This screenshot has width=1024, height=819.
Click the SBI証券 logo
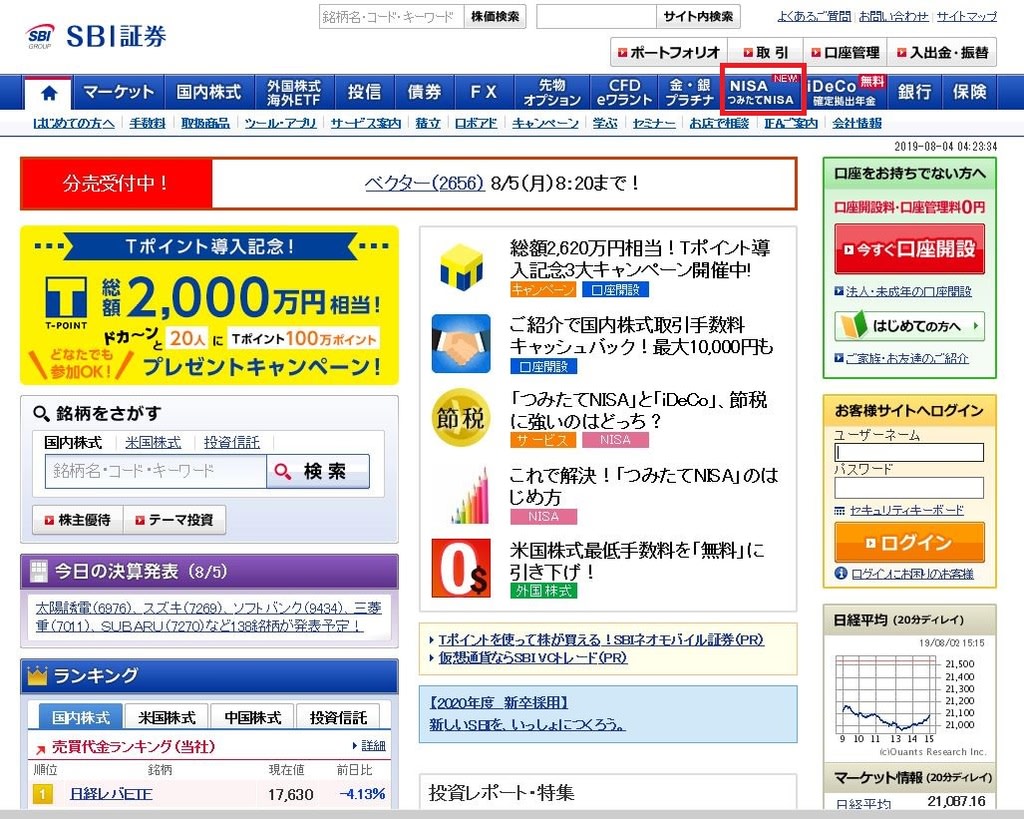pyautogui.click(x=97, y=37)
